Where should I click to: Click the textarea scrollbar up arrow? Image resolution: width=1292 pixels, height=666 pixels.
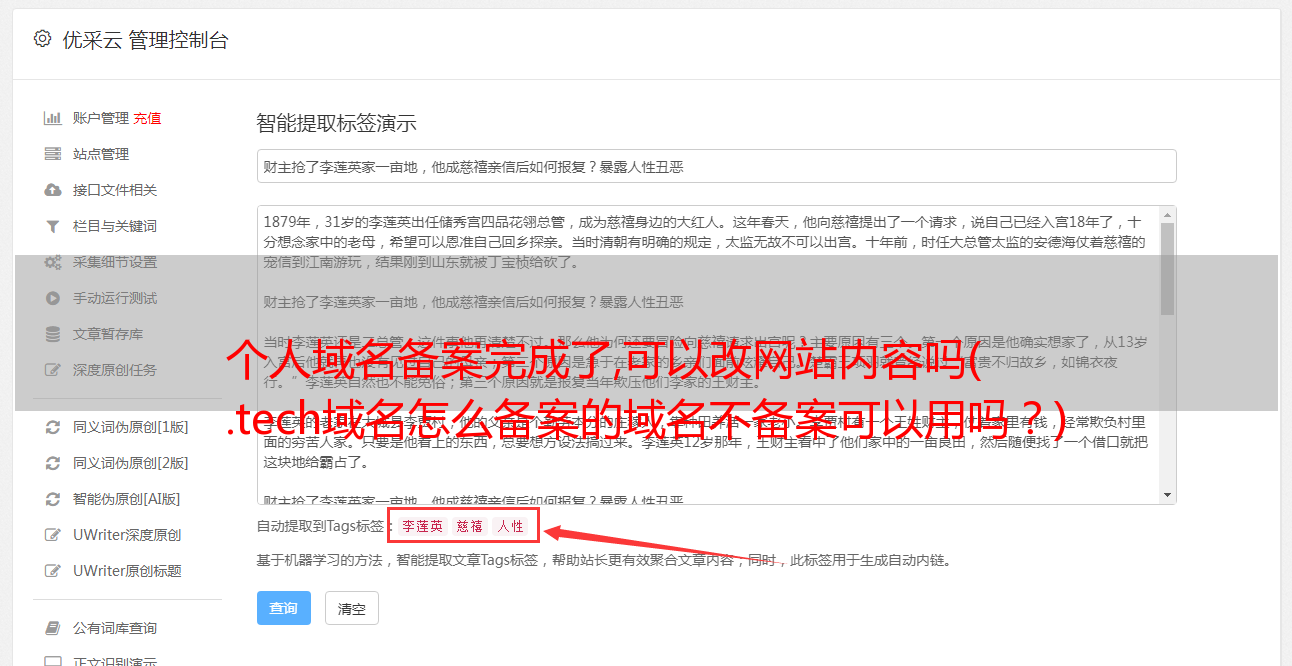point(1167,215)
